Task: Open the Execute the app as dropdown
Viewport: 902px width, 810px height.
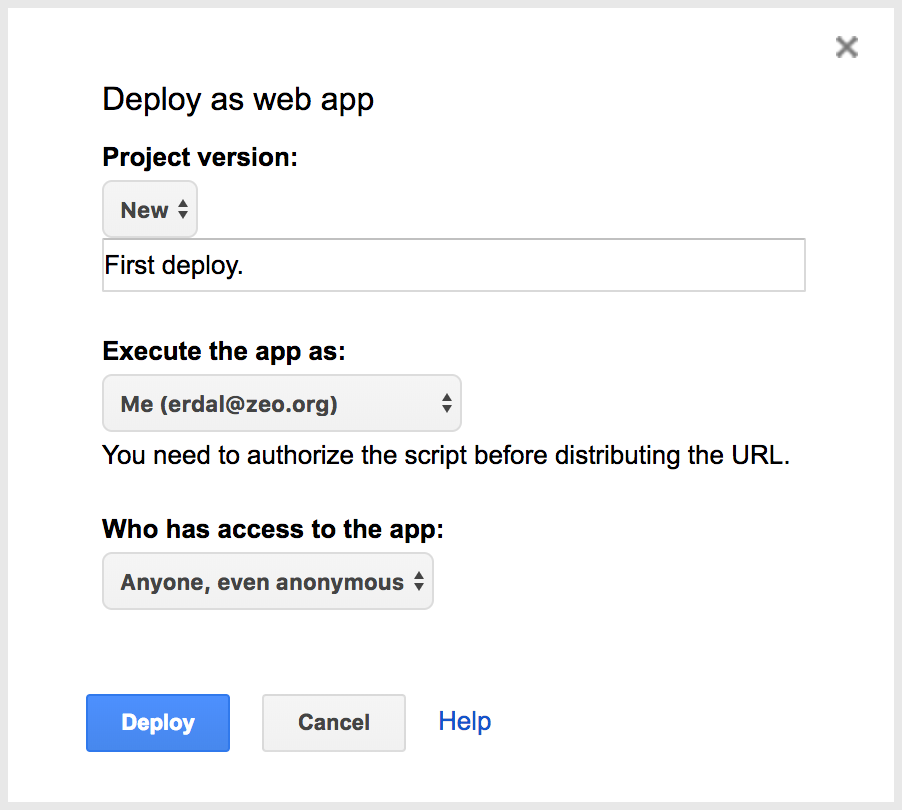Action: point(282,403)
